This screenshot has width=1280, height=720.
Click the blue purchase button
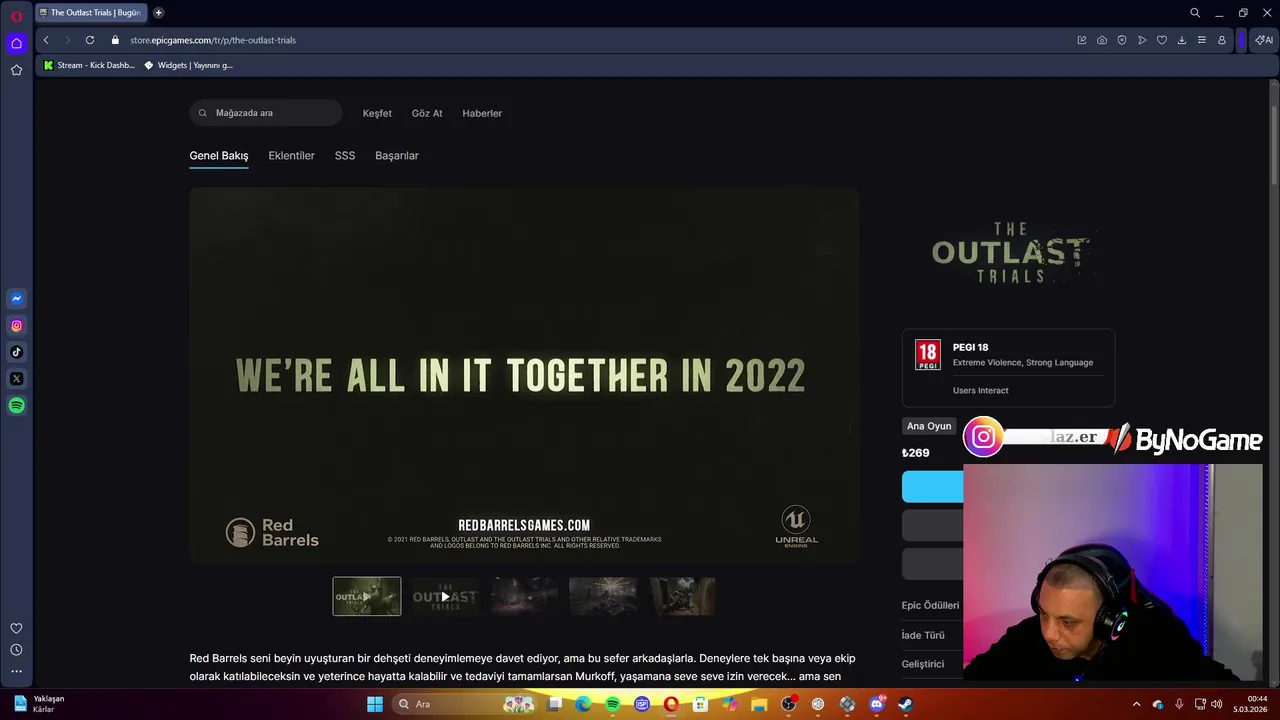[933, 487]
